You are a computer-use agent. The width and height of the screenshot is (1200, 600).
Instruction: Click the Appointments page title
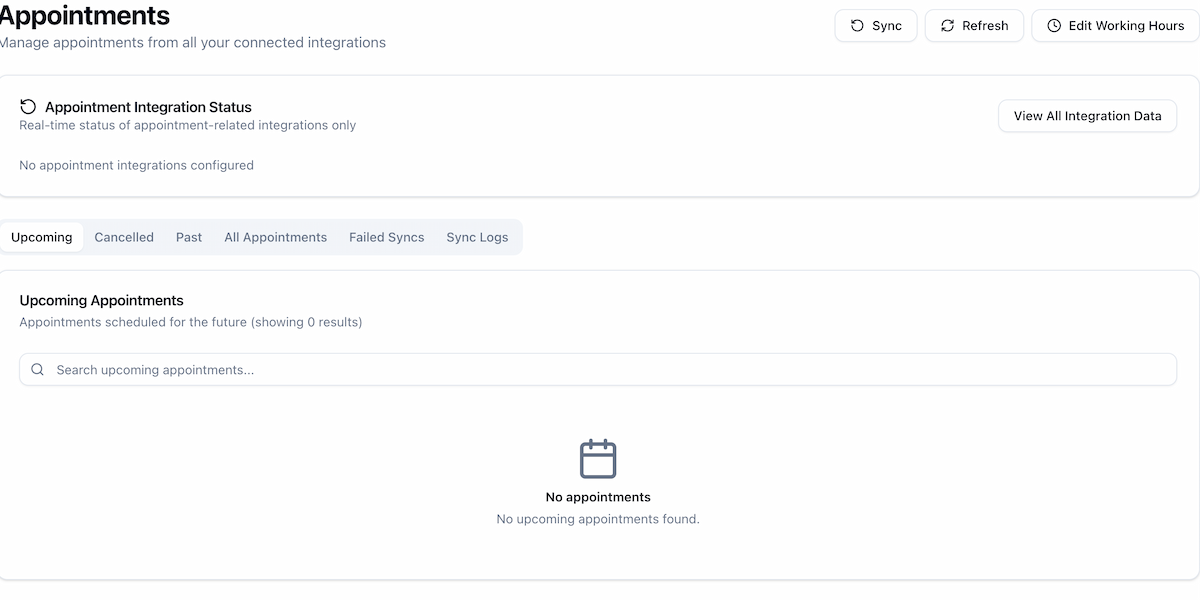point(85,15)
